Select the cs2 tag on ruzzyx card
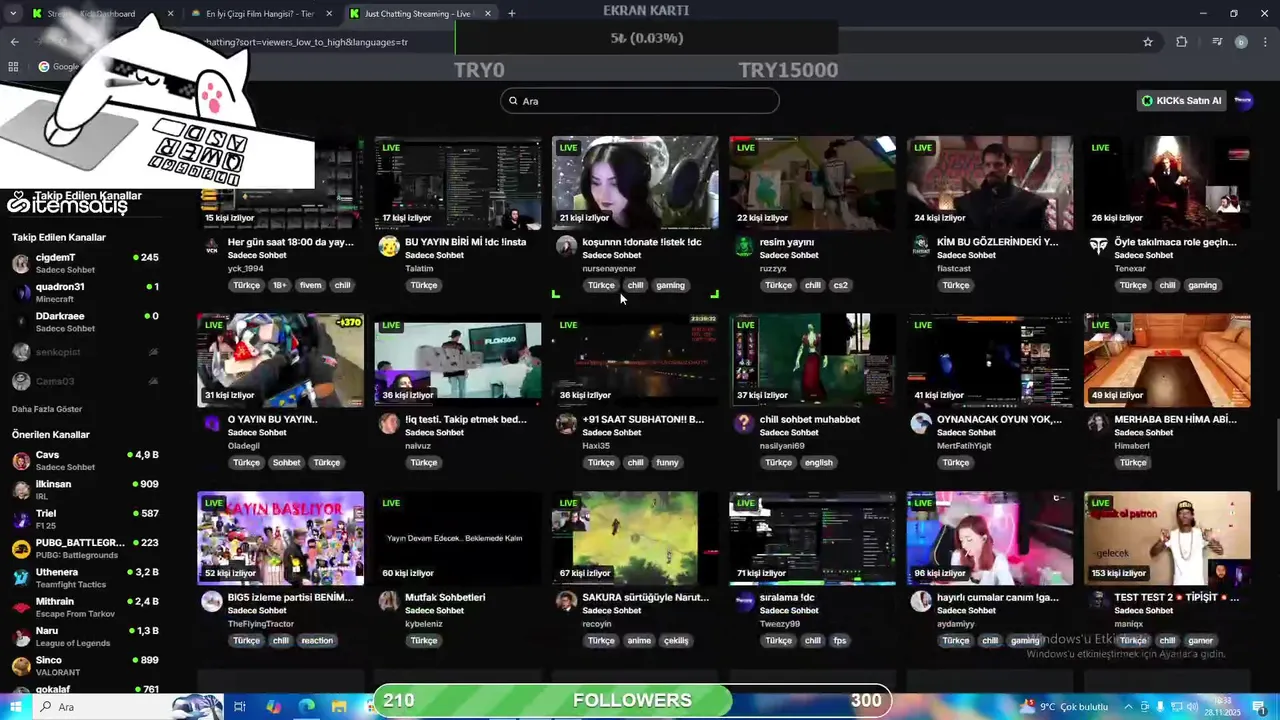The width and height of the screenshot is (1280, 720). 840,285
